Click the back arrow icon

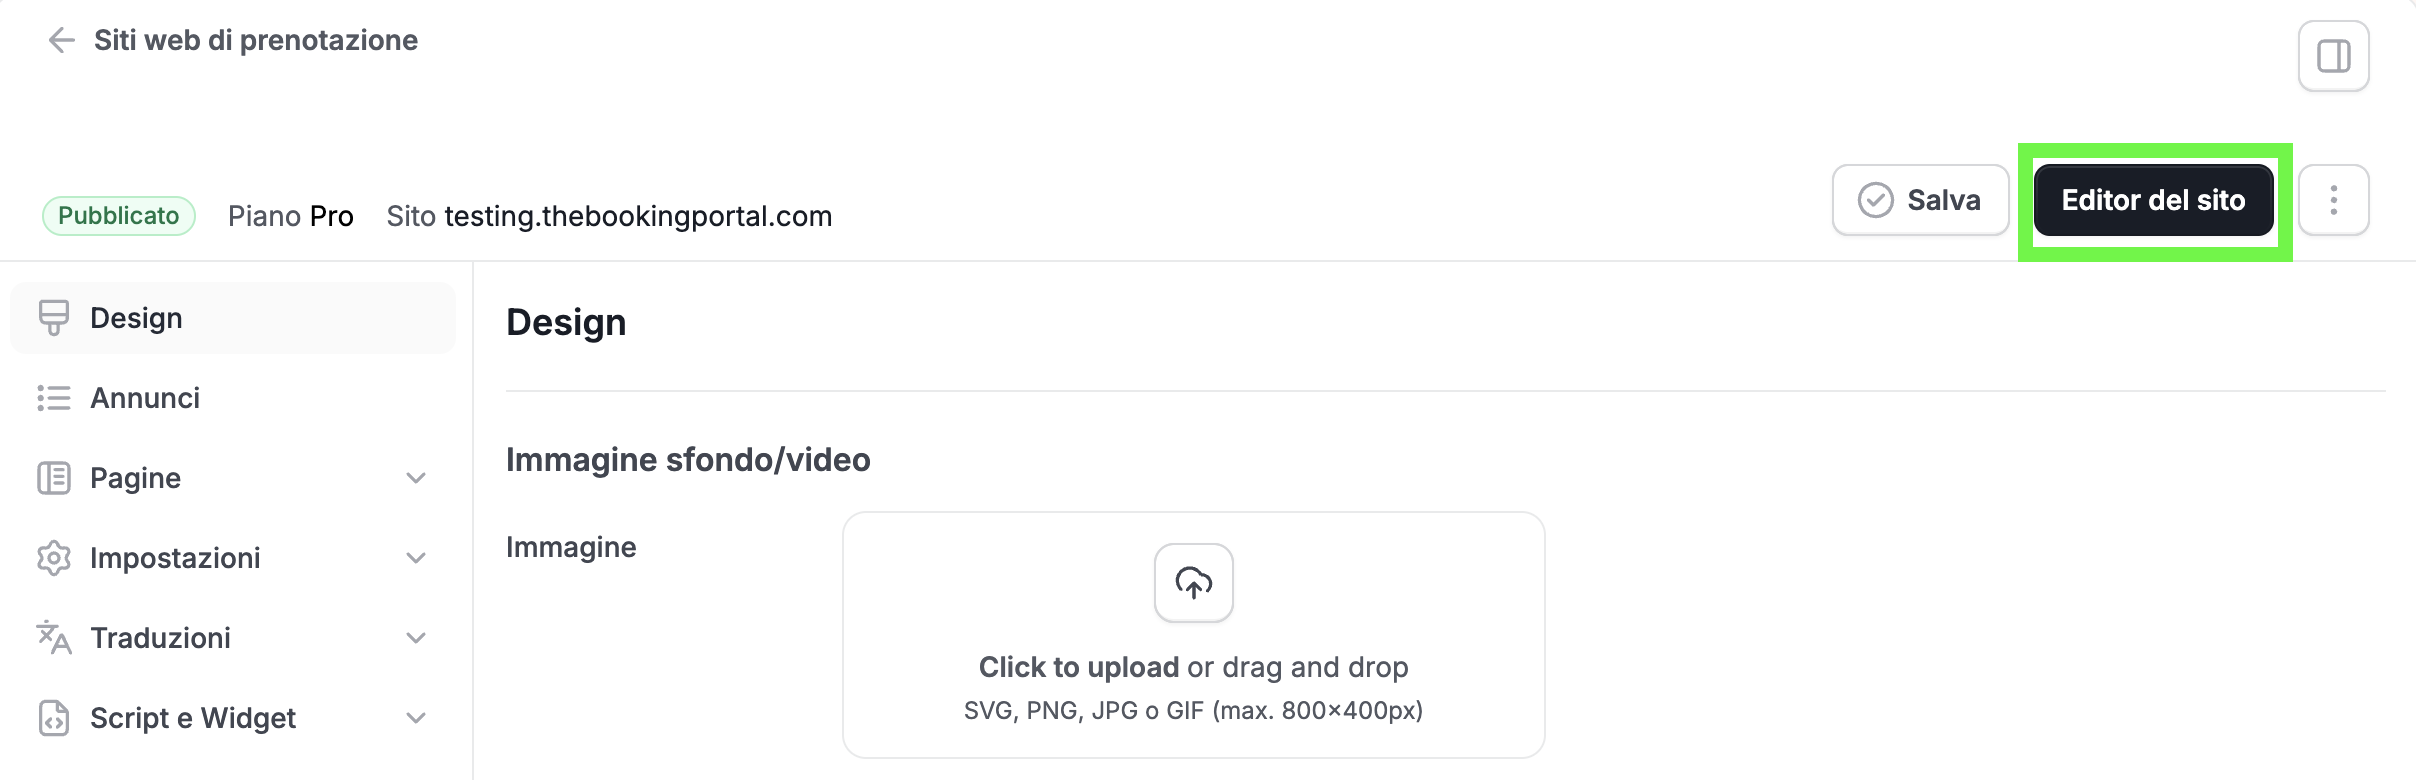(62, 40)
